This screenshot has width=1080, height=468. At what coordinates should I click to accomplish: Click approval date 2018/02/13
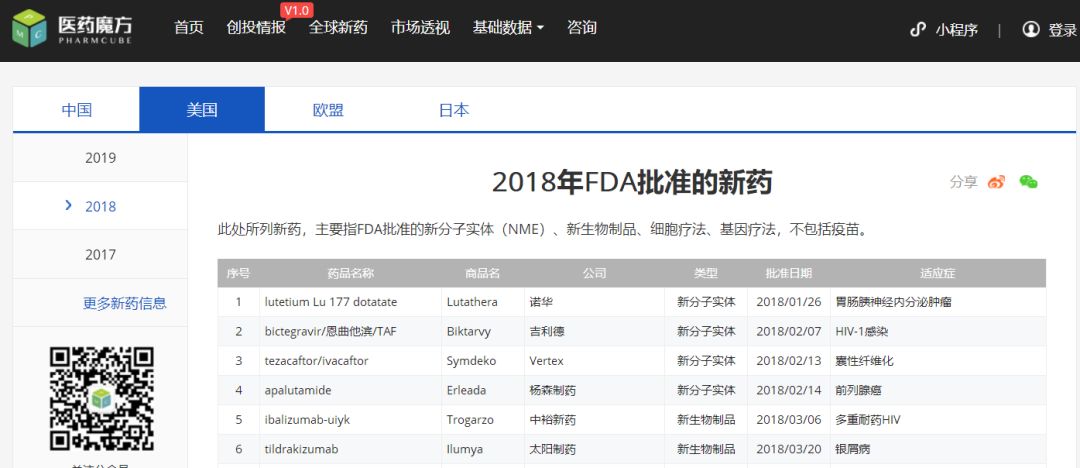click(789, 361)
